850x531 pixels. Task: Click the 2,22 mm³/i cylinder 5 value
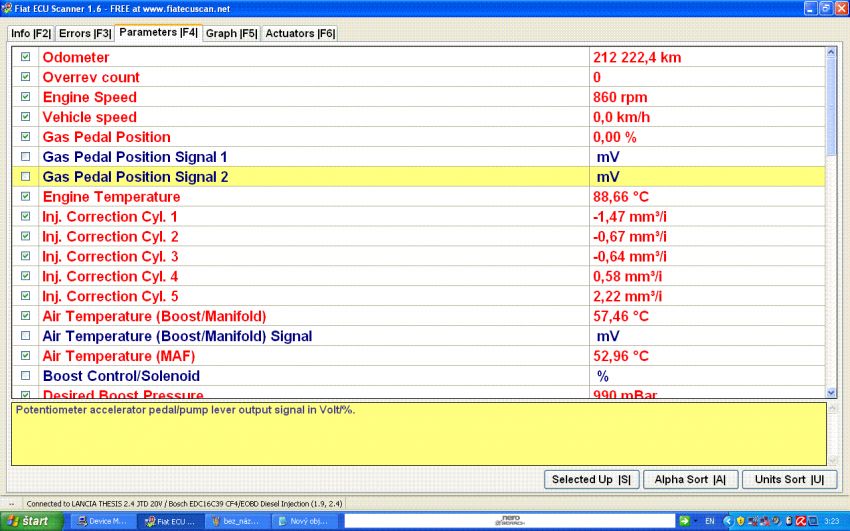point(627,296)
